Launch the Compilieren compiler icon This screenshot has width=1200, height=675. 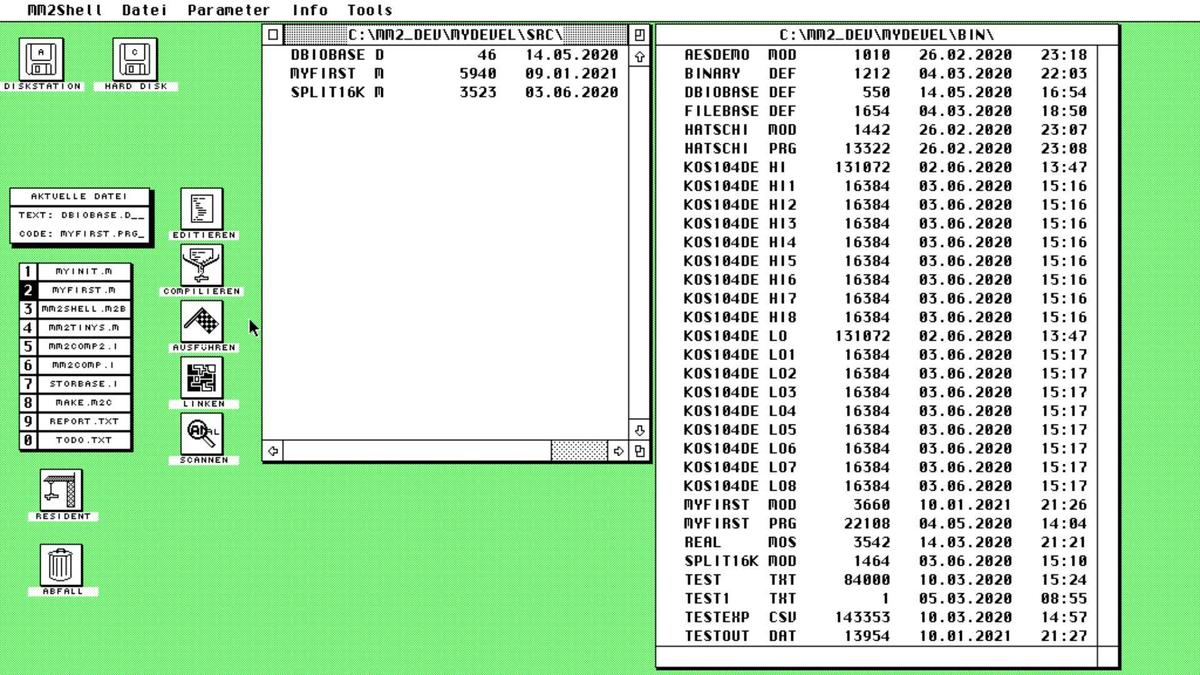202,267
